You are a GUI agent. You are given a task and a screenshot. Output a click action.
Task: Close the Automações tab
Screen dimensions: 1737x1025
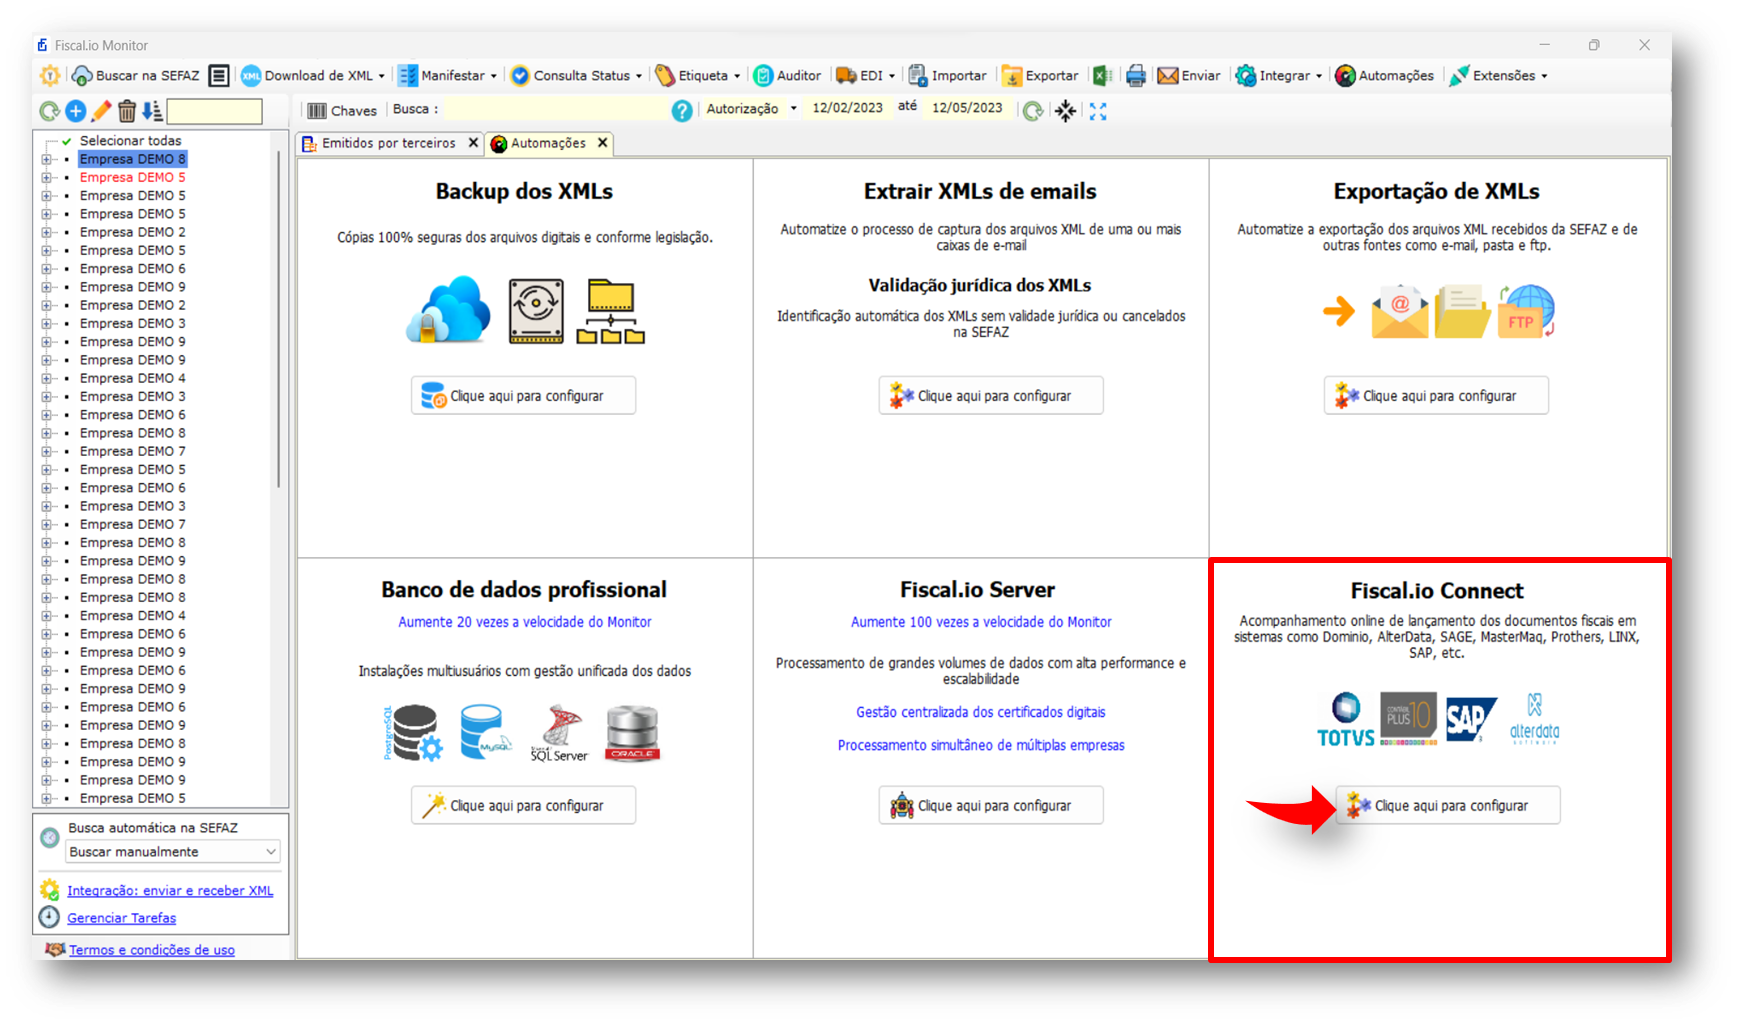coord(603,143)
